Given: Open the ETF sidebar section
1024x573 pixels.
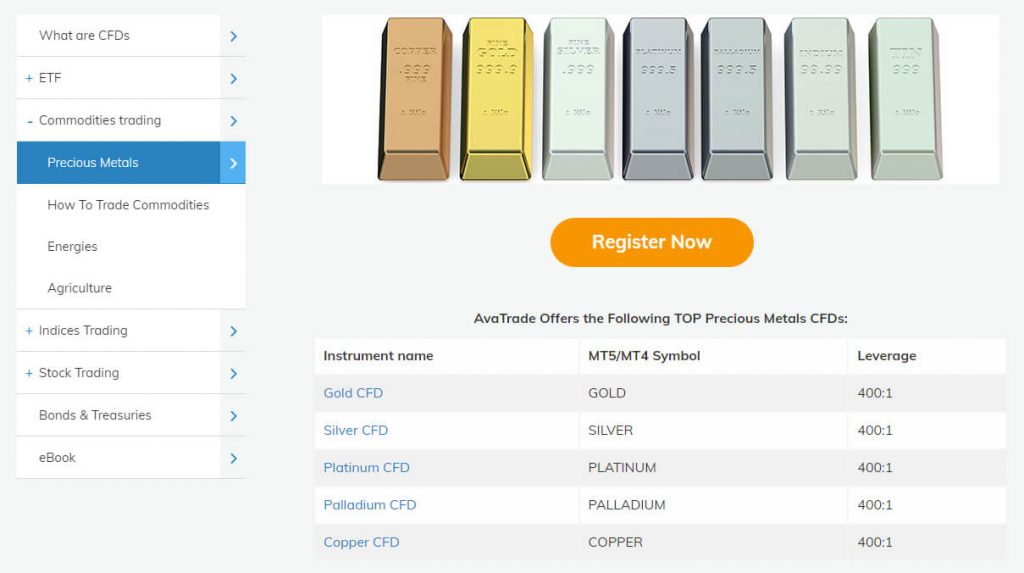Looking at the screenshot, I should coord(50,78).
